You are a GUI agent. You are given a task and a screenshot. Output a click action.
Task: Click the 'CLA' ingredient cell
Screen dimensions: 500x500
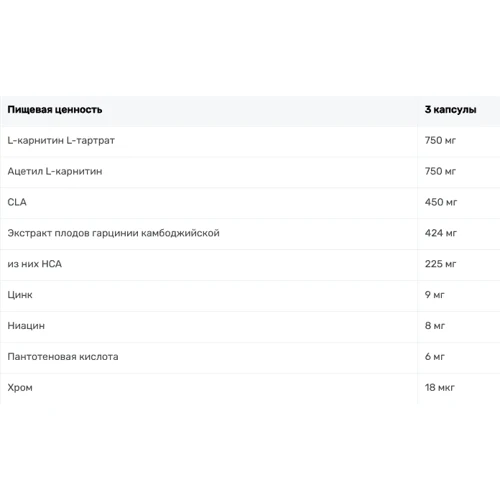pyautogui.click(x=17, y=202)
